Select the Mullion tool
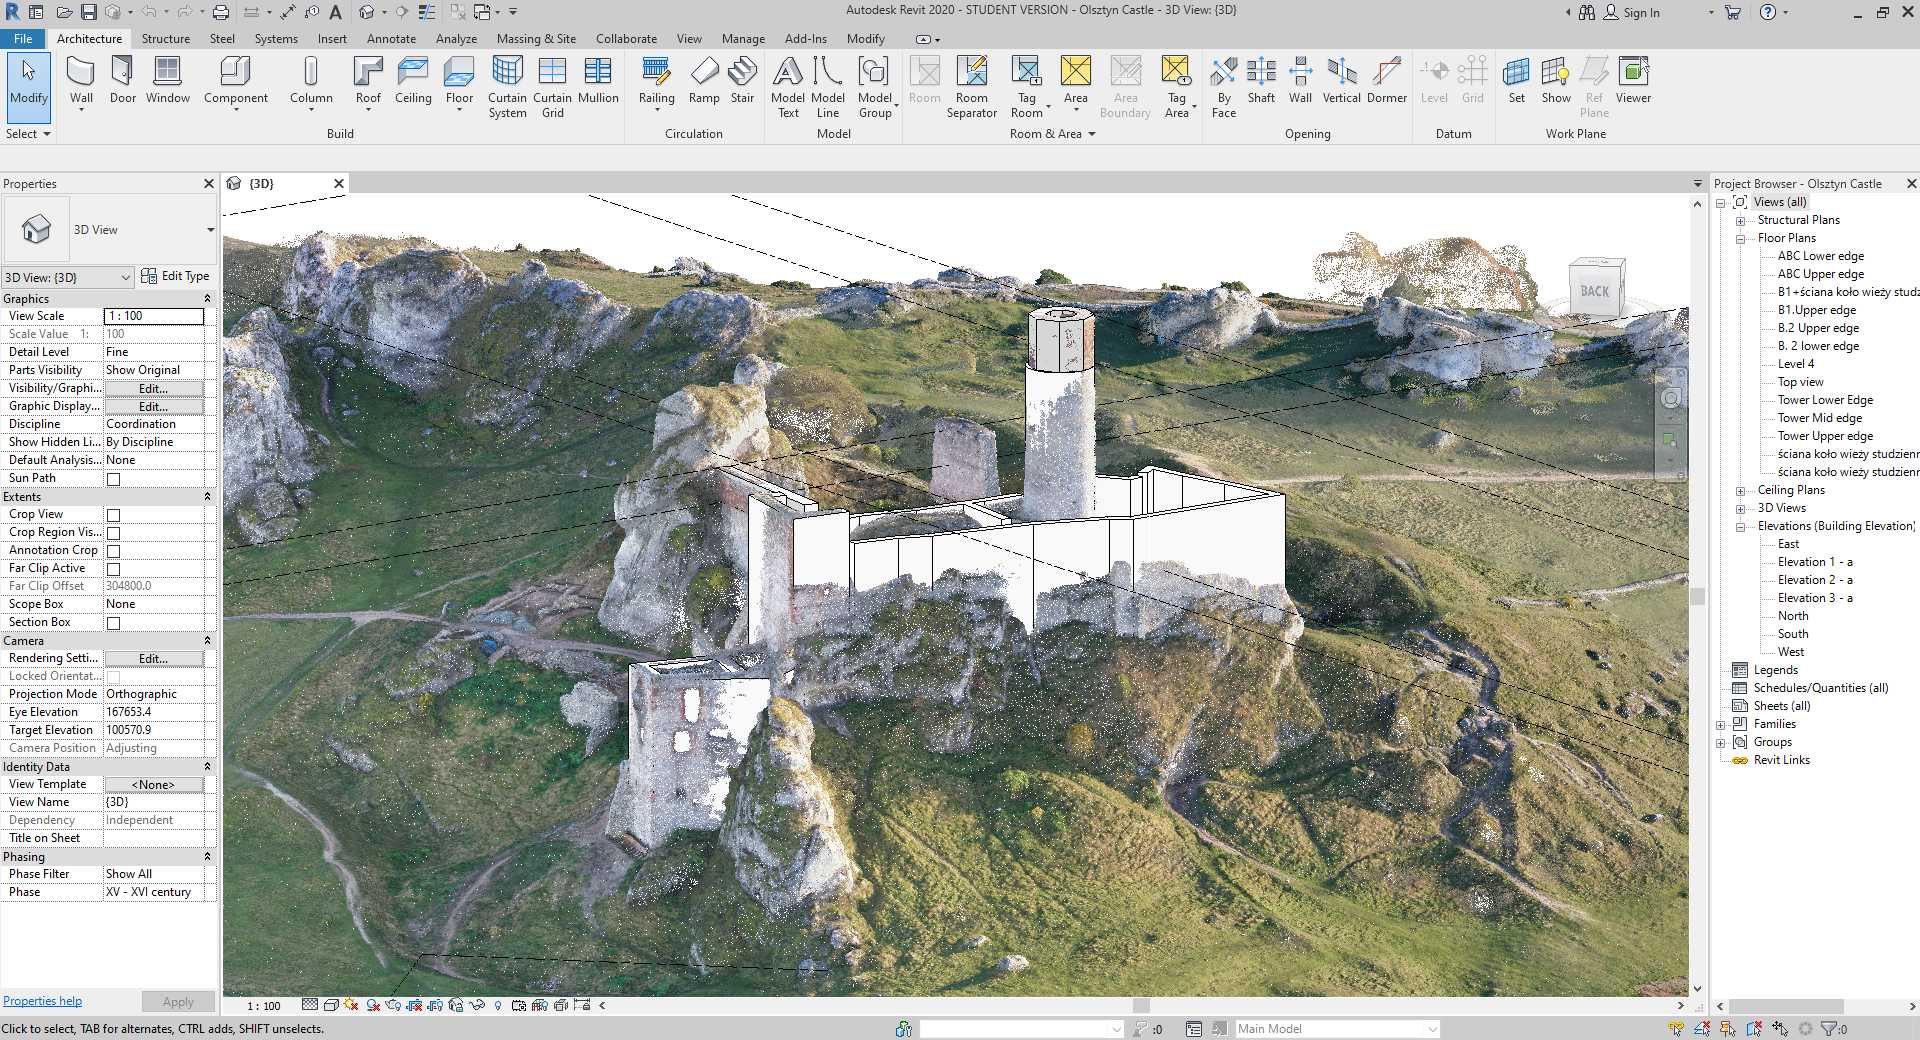The height and width of the screenshot is (1040, 1920). 598,80
